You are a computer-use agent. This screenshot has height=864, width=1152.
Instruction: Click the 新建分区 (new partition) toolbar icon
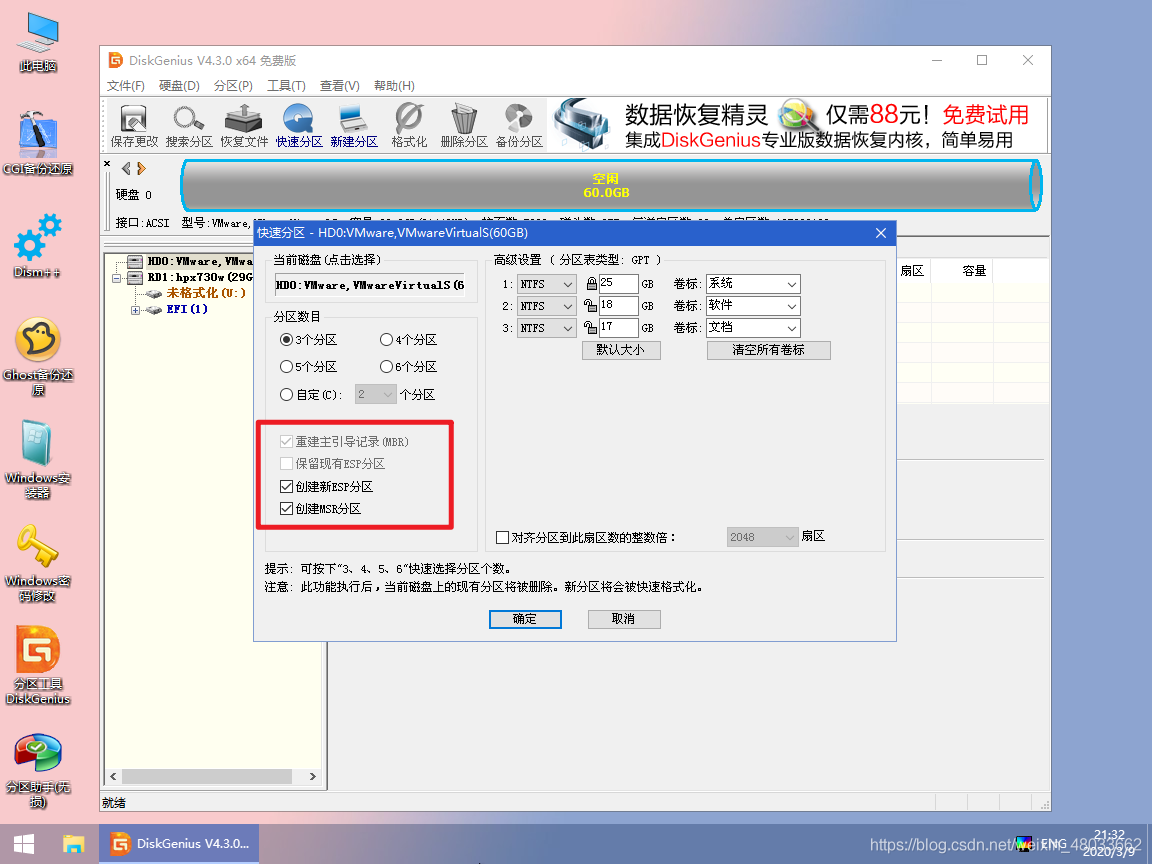pos(353,126)
